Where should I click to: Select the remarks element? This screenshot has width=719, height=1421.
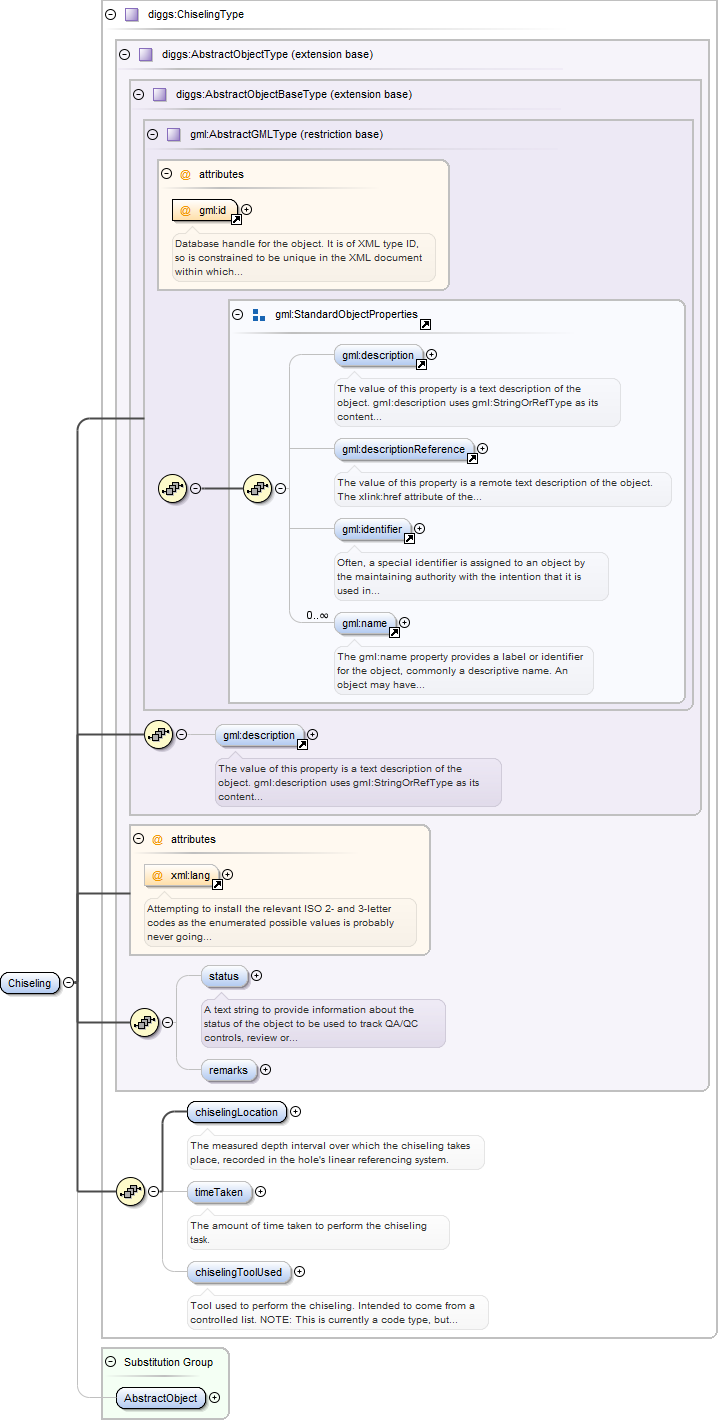click(x=228, y=1070)
